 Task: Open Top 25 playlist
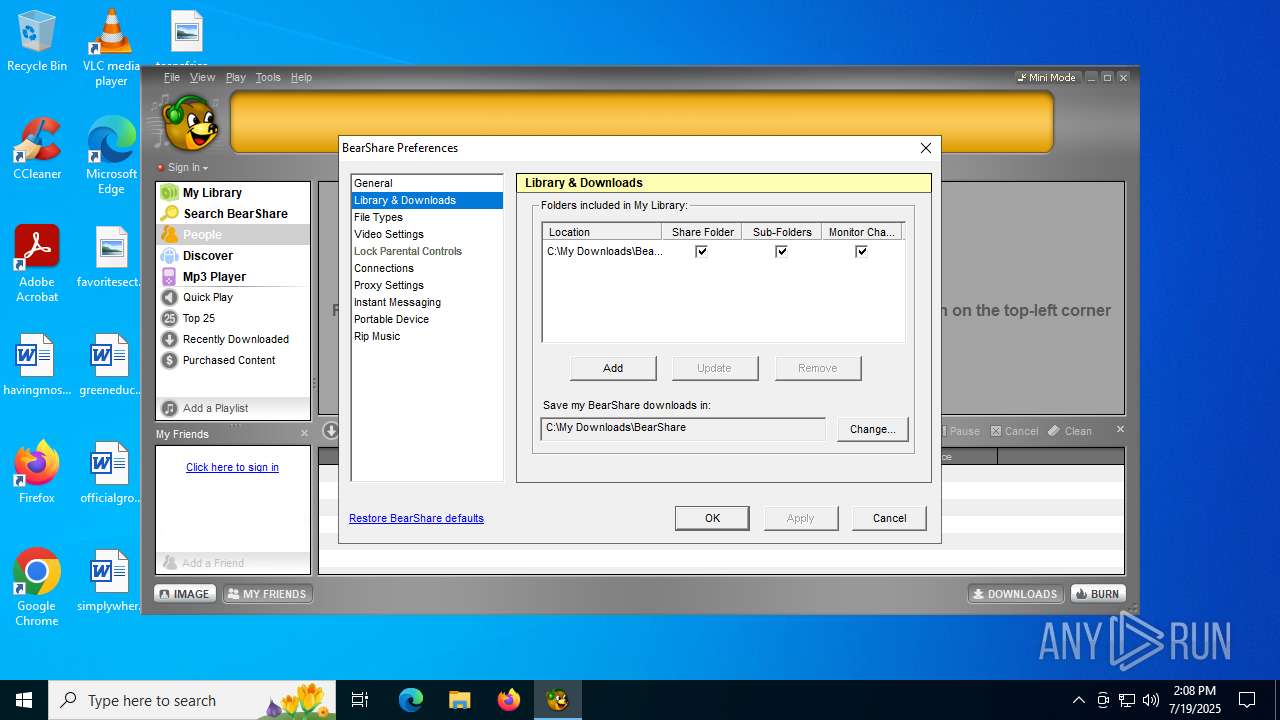pyautogui.click(x=232, y=318)
